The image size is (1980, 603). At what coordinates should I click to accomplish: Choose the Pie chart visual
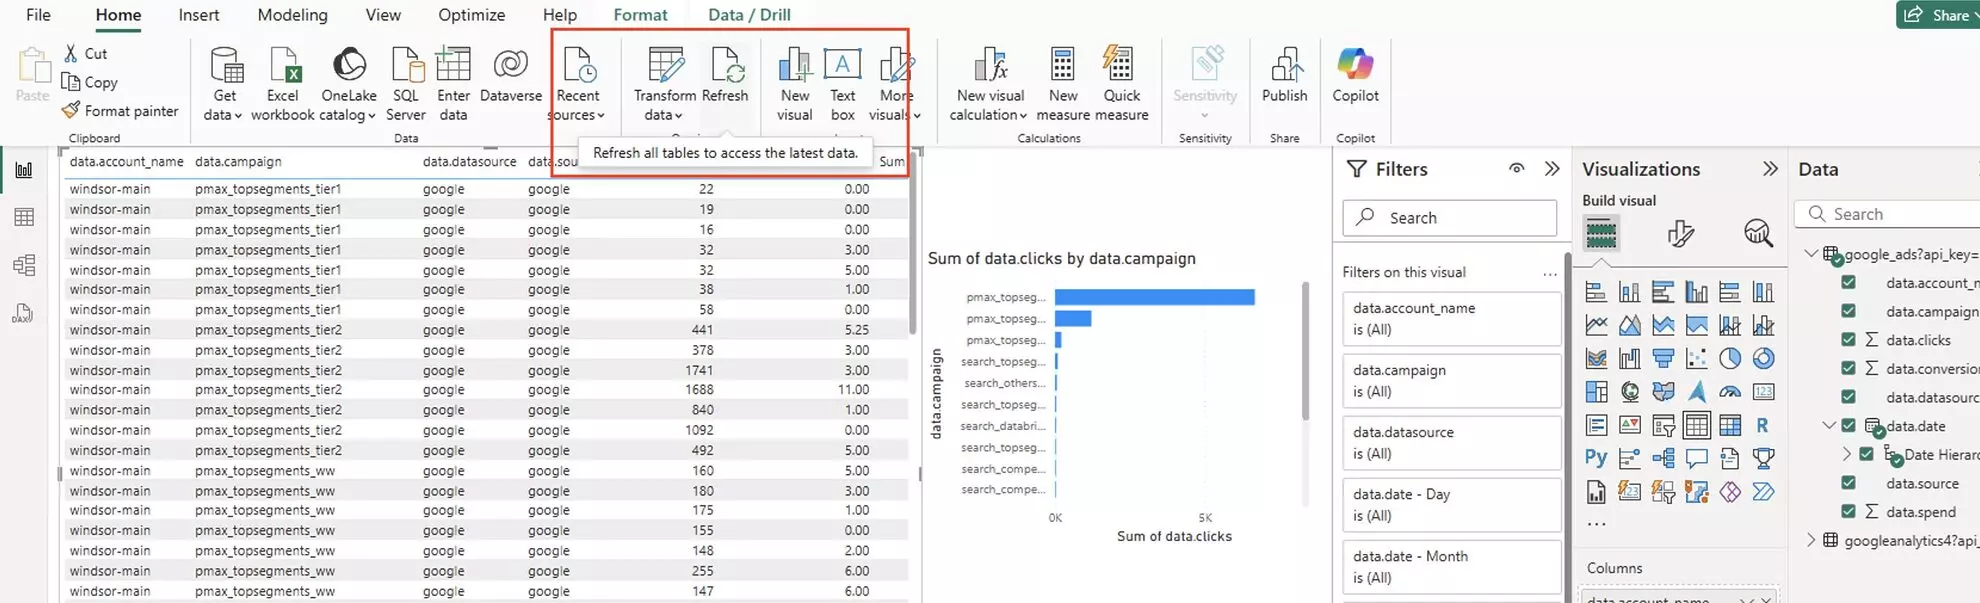click(x=1730, y=358)
